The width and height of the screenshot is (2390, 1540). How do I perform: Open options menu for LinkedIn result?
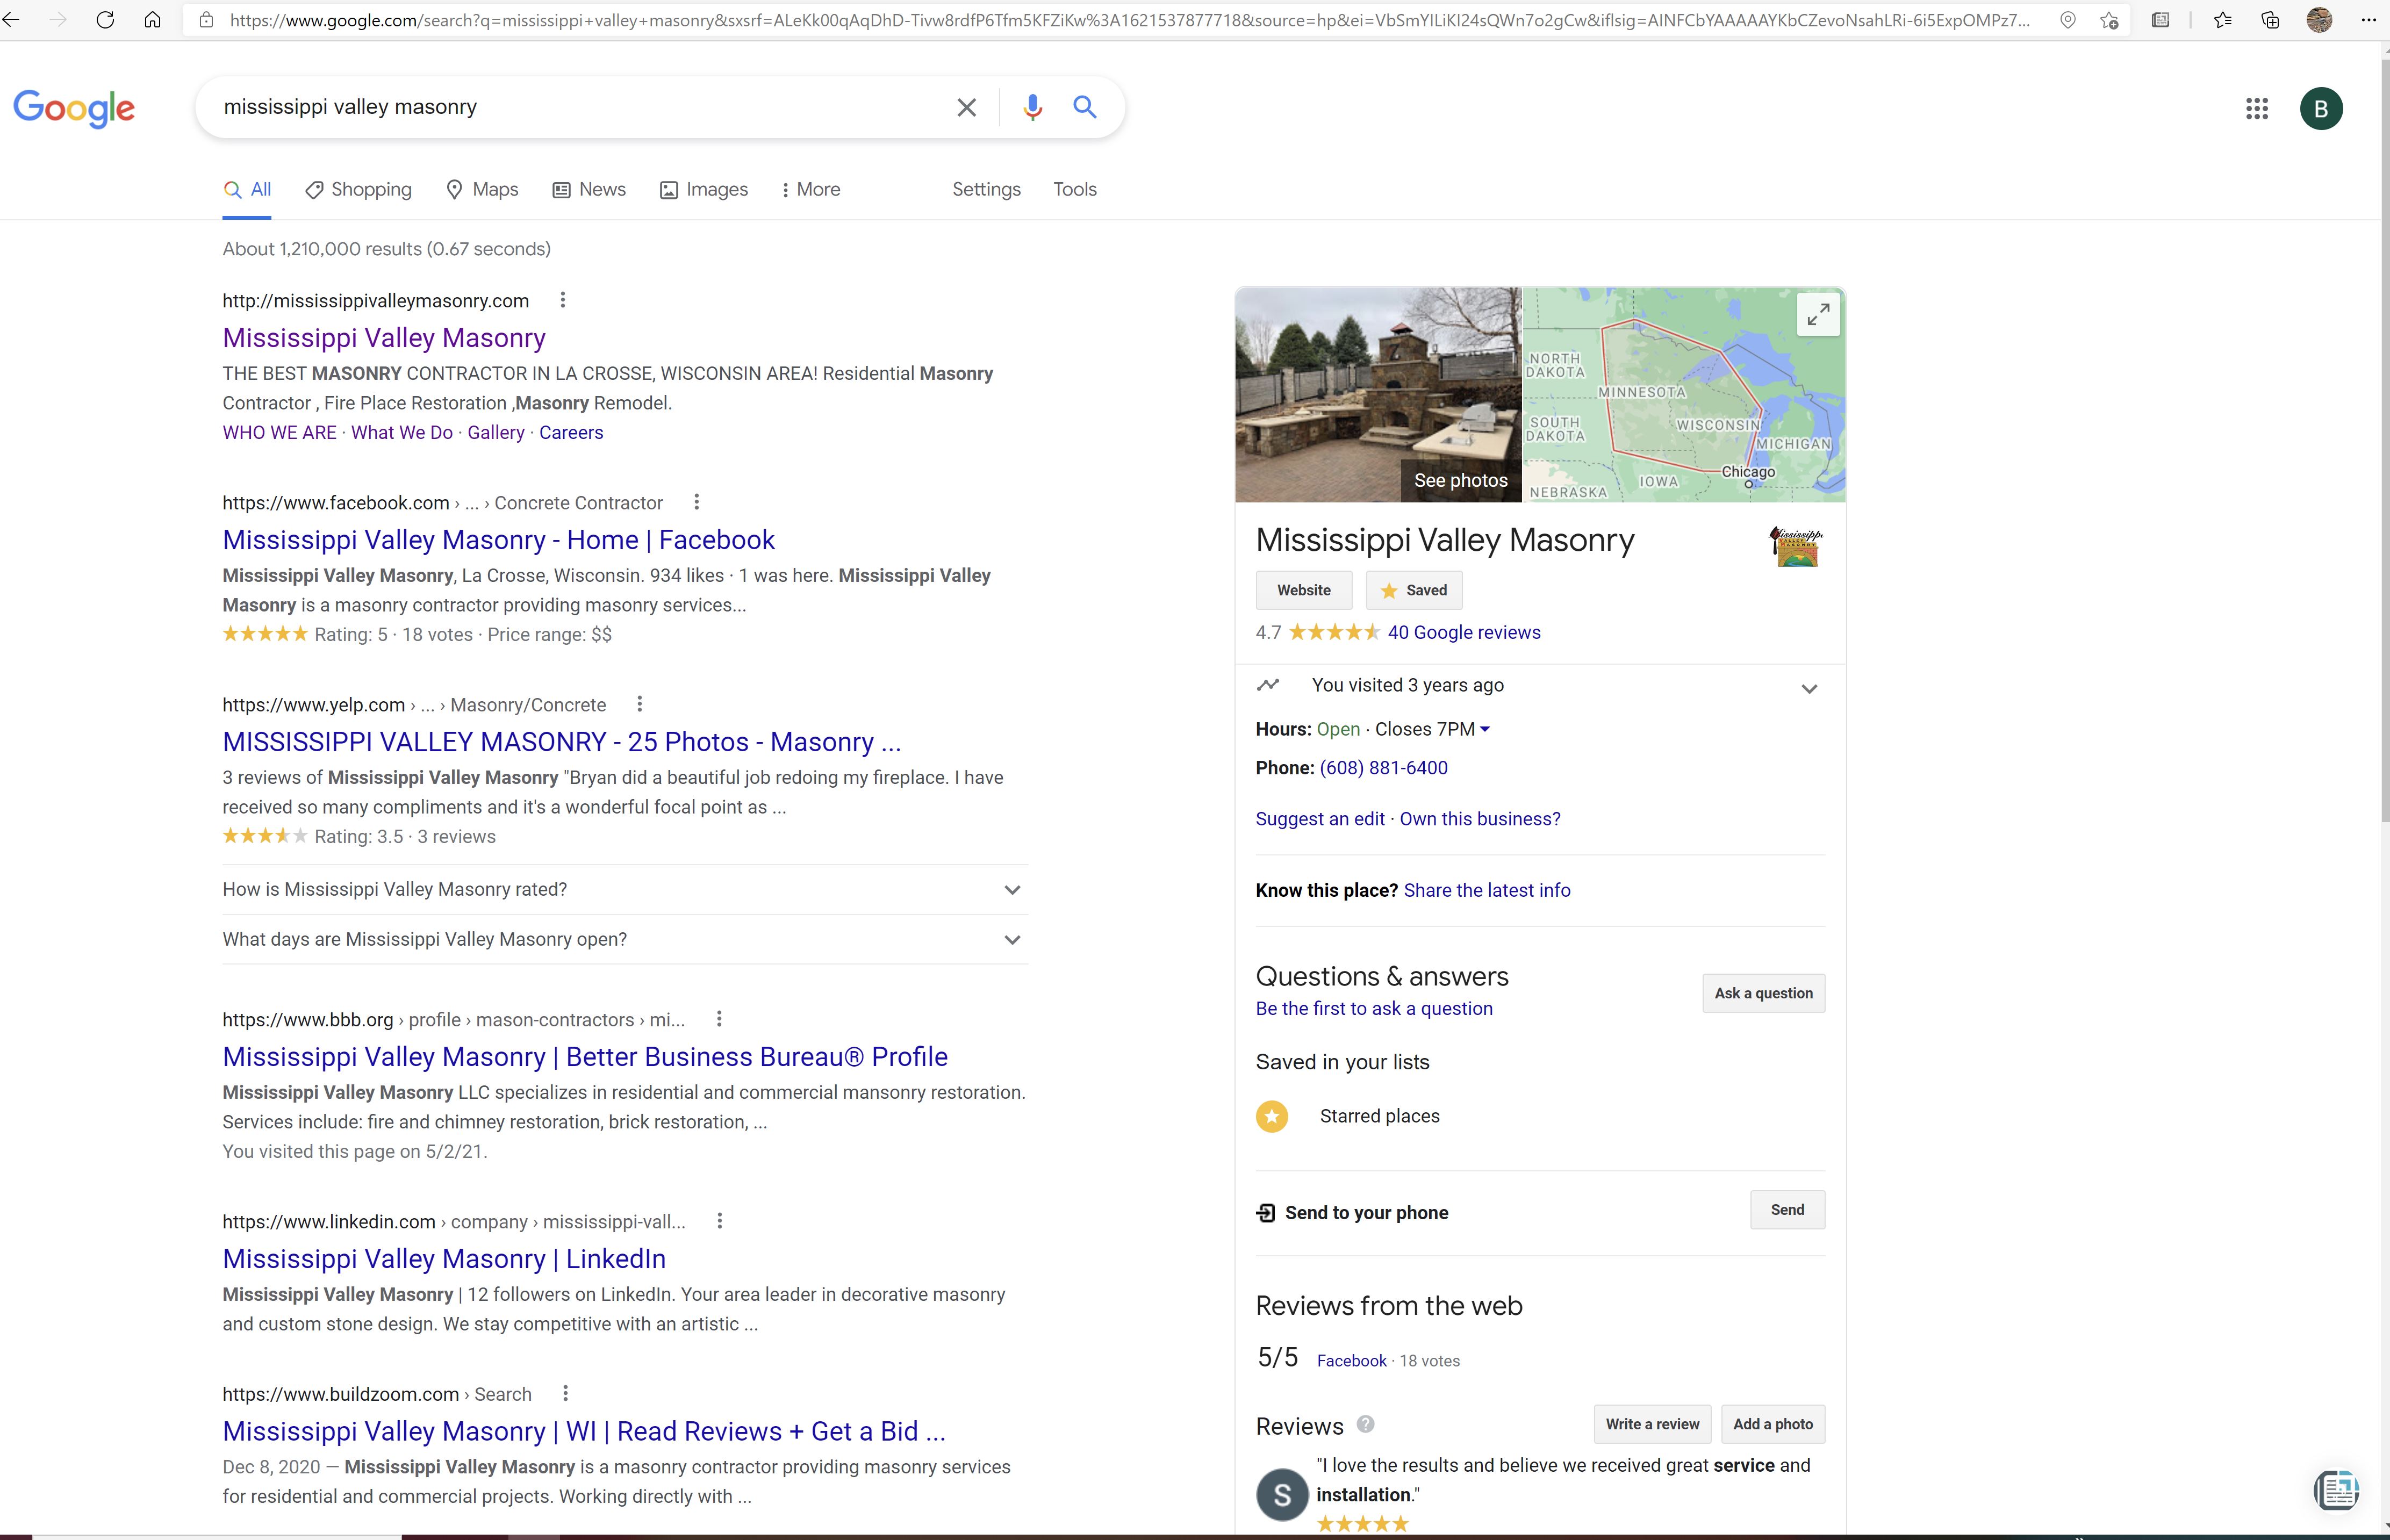click(720, 1221)
